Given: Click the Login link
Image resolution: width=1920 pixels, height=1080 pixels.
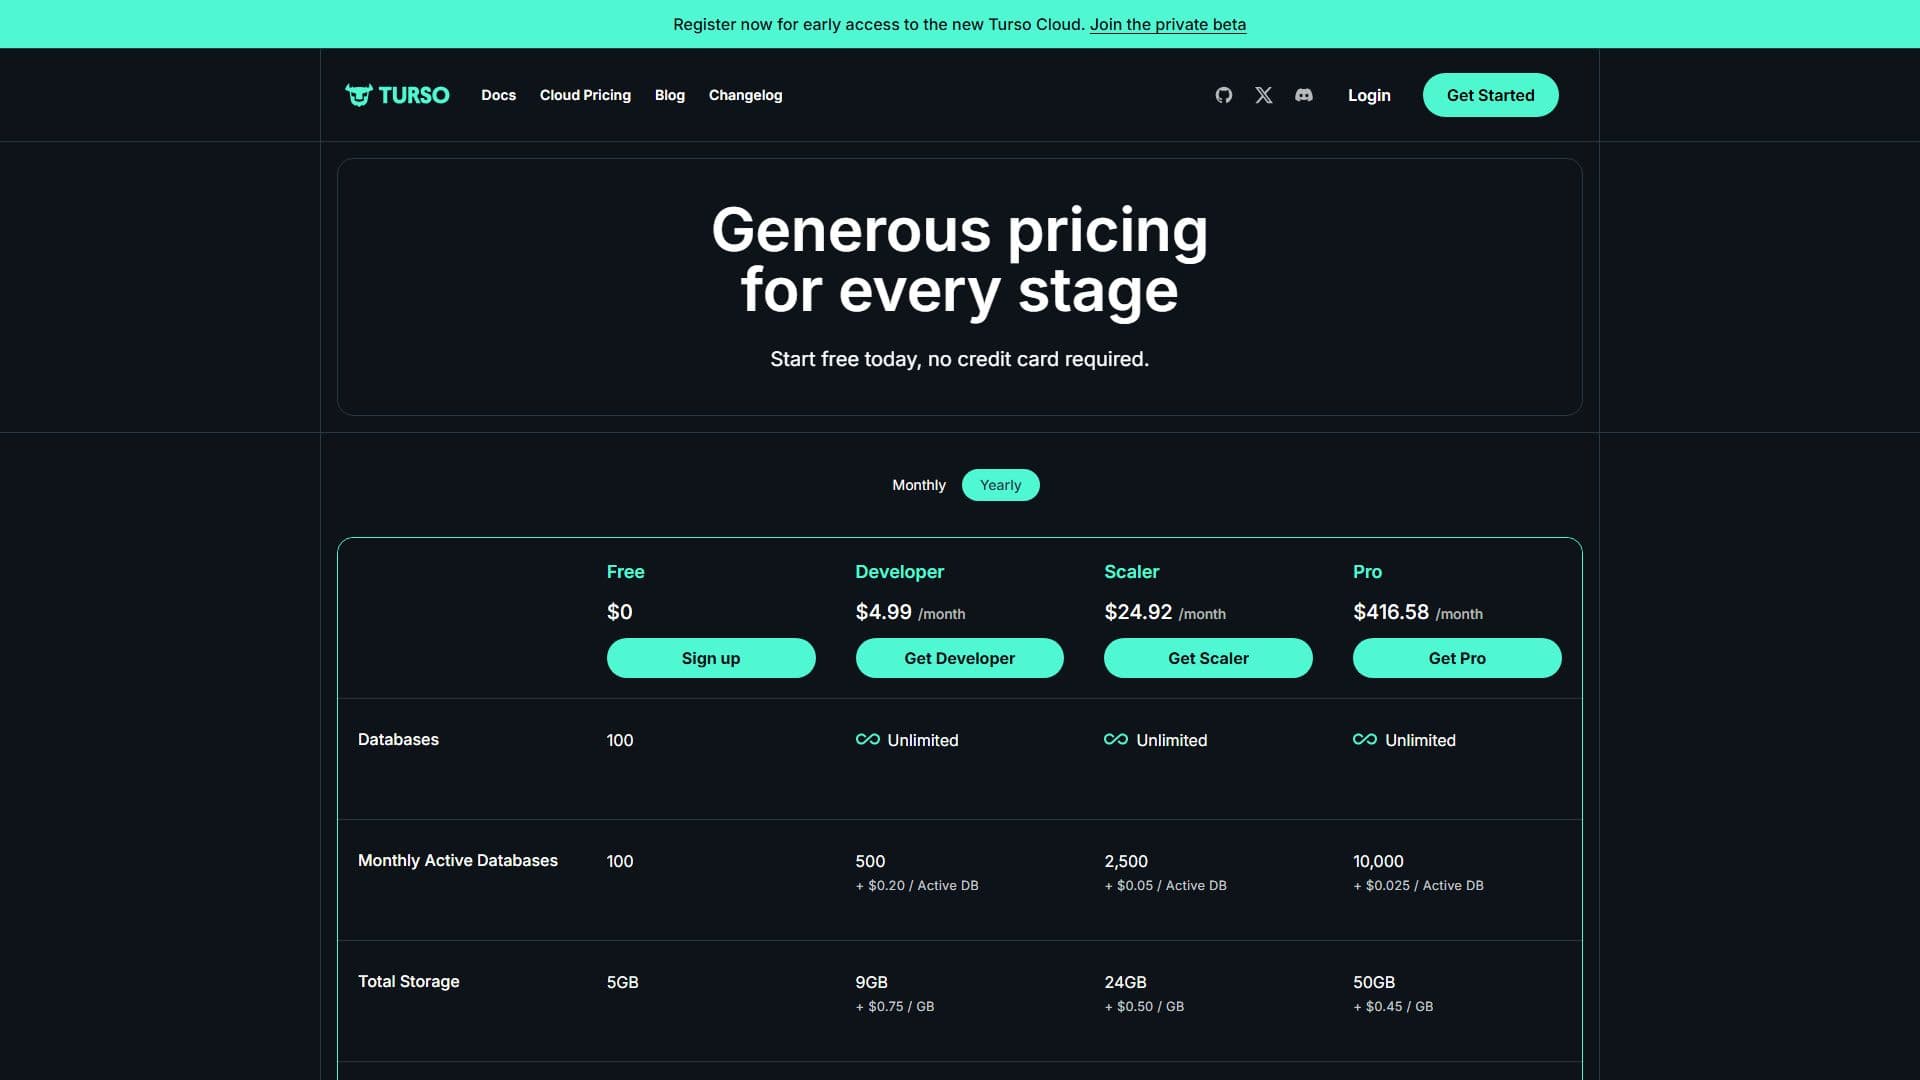Looking at the screenshot, I should 1369,95.
